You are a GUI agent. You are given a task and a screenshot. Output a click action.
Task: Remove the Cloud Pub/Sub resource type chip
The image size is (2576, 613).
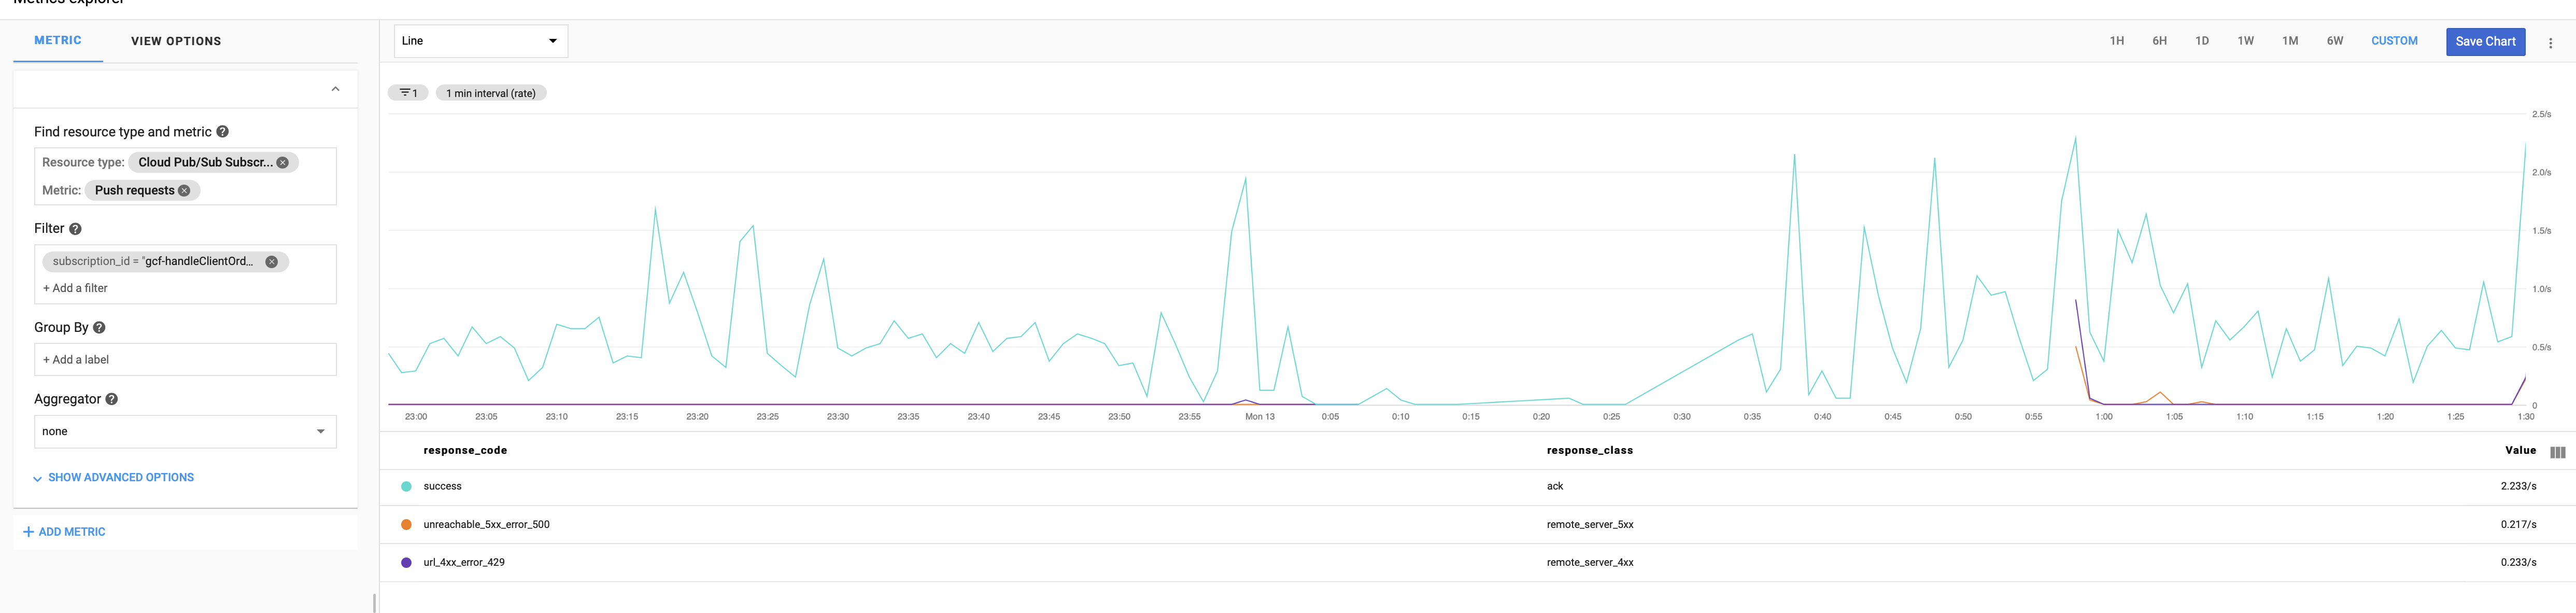tap(282, 161)
